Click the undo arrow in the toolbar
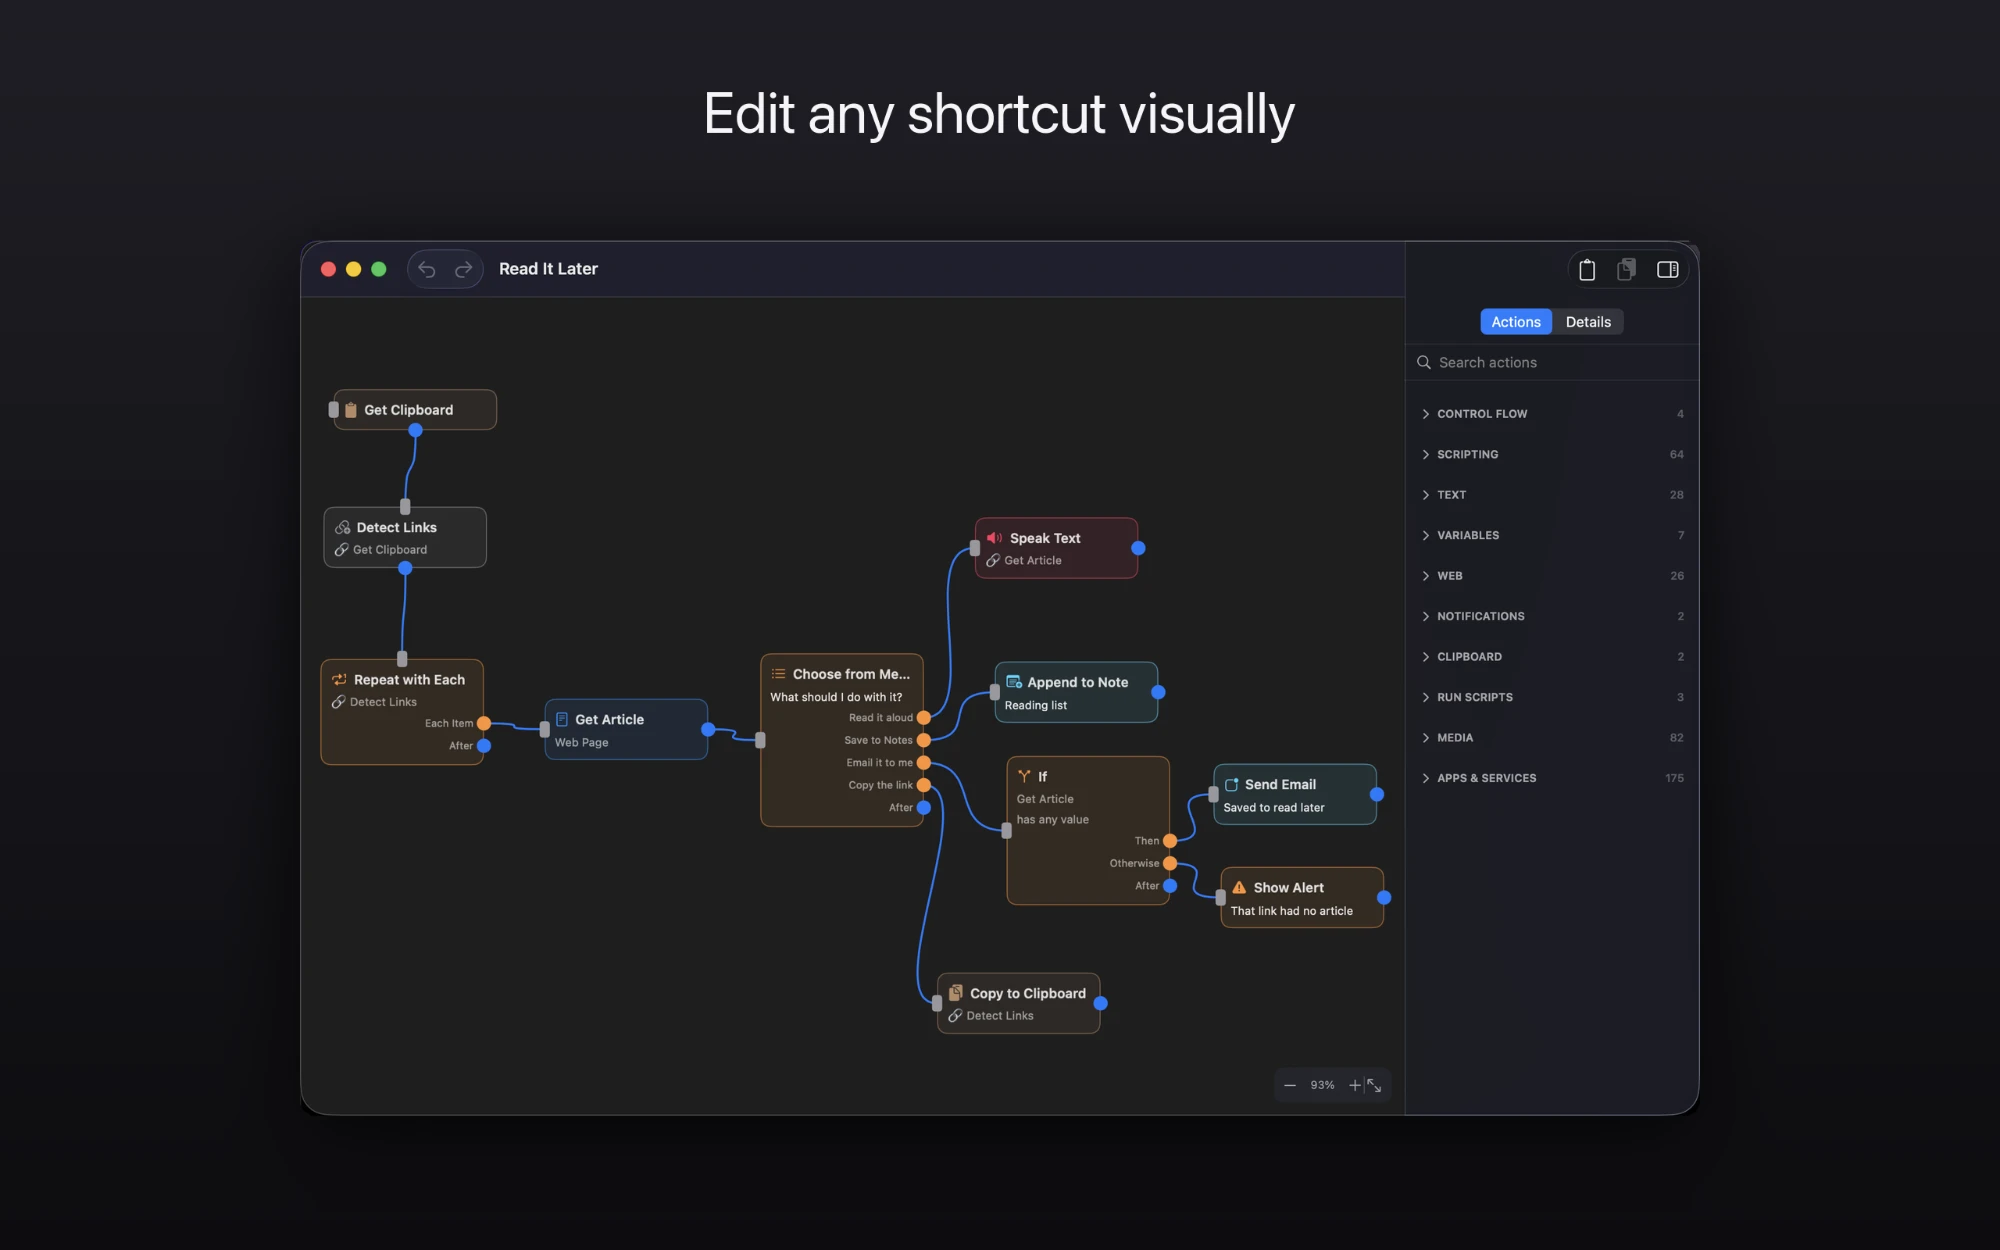 [427, 269]
